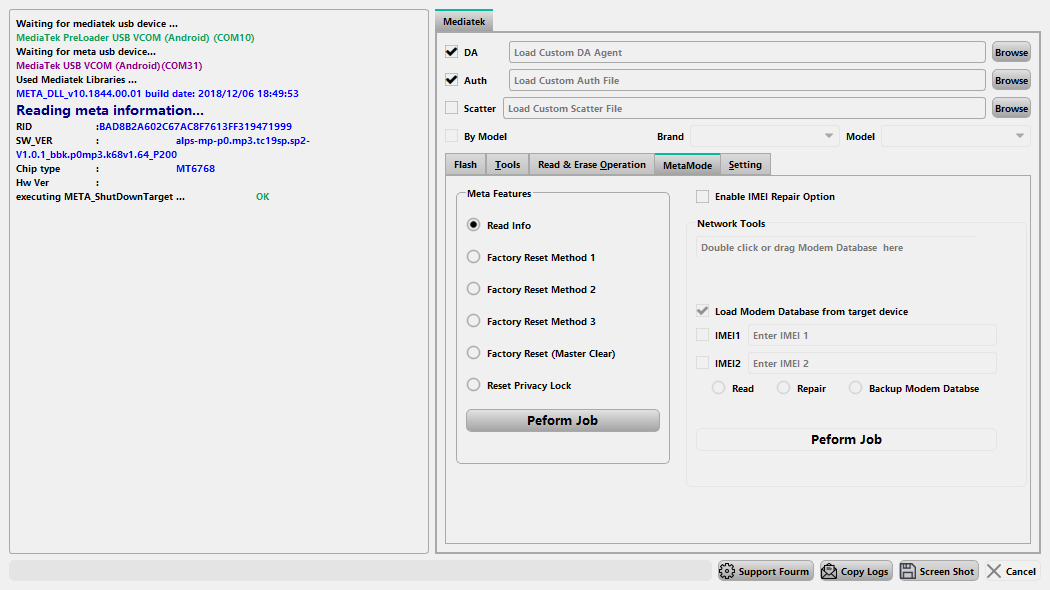Click the Screen Shot button
Viewport: 1050px width, 590px height.
click(x=939, y=571)
